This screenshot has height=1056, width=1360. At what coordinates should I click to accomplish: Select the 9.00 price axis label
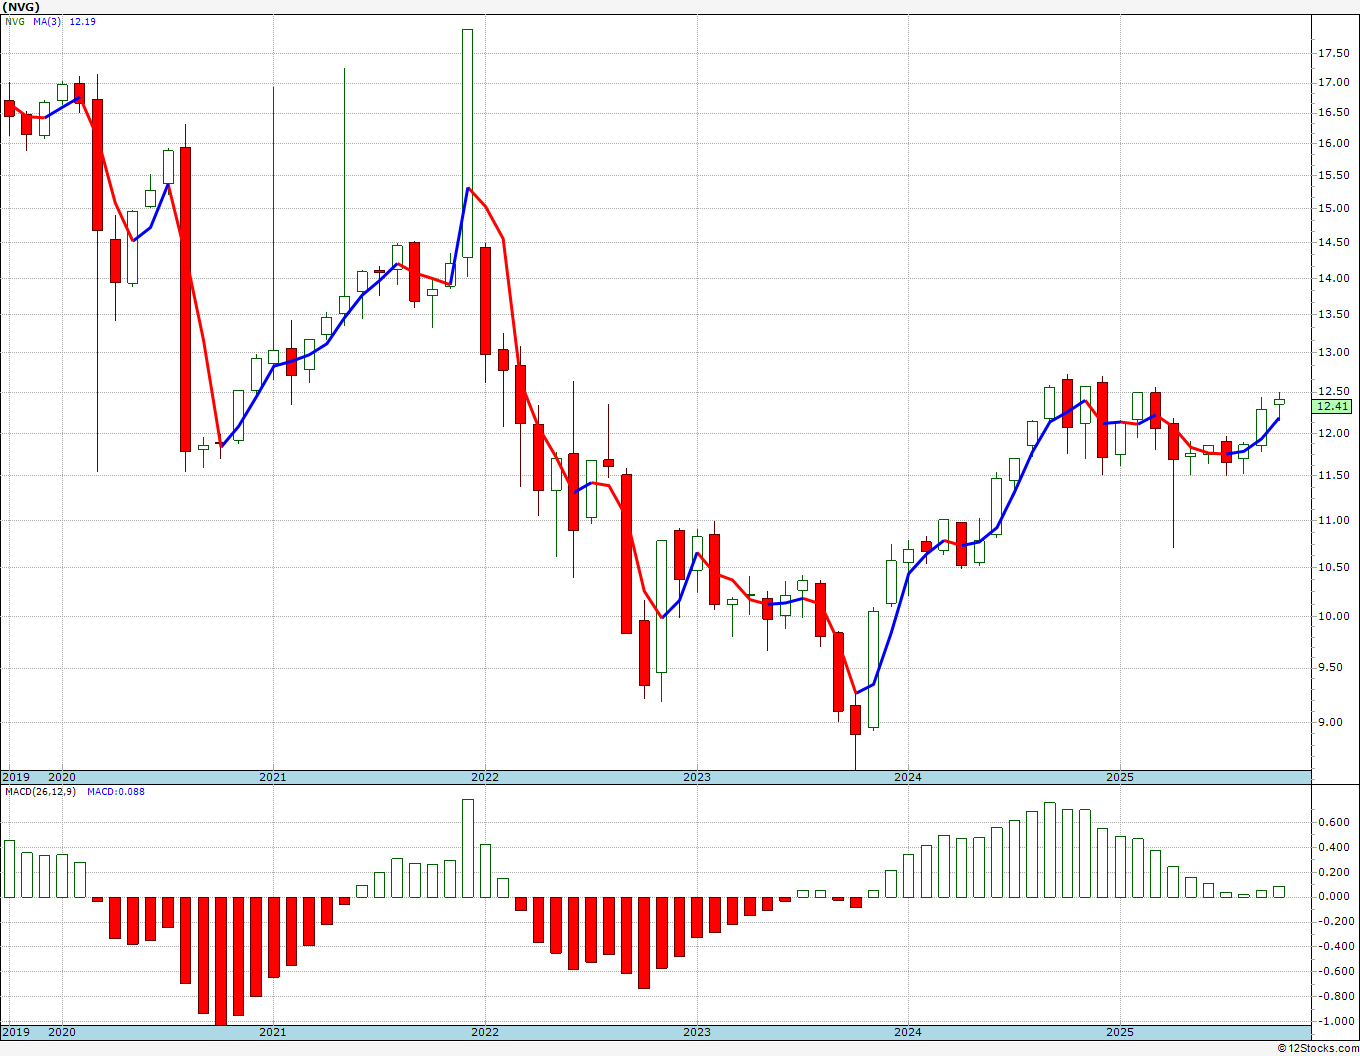click(1333, 723)
